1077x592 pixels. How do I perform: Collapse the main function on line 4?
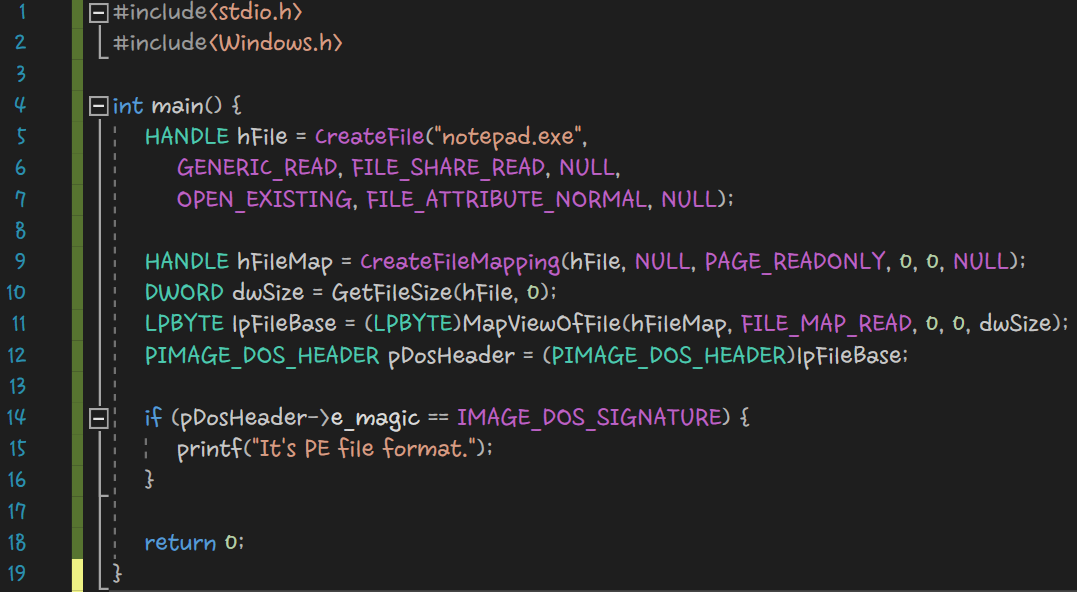99,106
